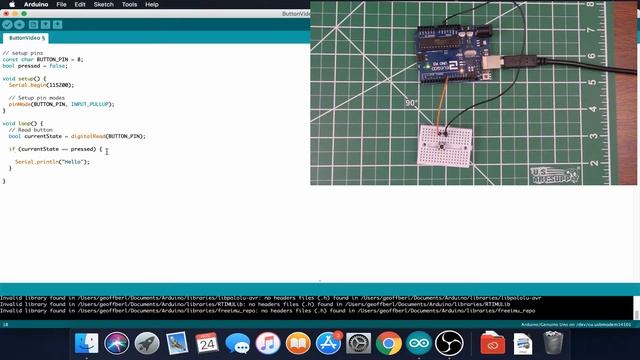Open iBooks from the dock
This screenshot has height=360, width=640.
pos(298,343)
